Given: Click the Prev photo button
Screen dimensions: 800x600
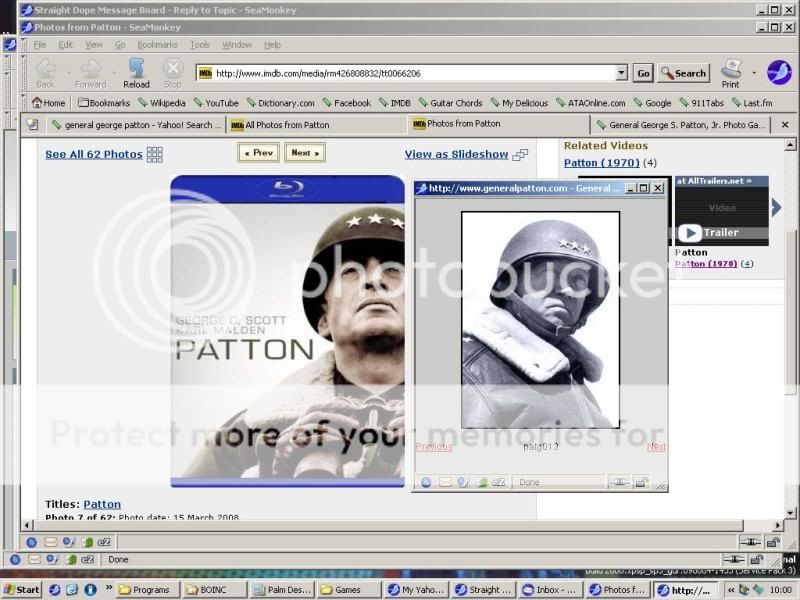Looking at the screenshot, I should (x=258, y=153).
